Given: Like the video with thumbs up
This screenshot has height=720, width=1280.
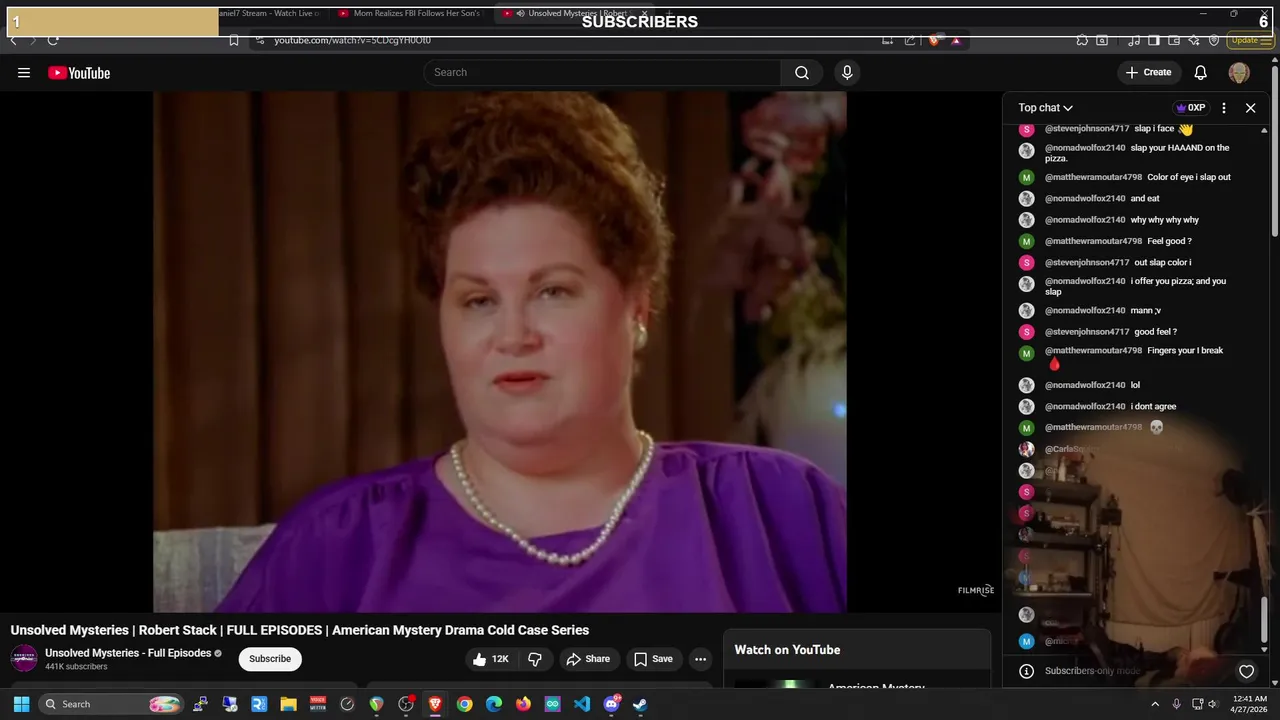Looking at the screenshot, I should [490, 659].
